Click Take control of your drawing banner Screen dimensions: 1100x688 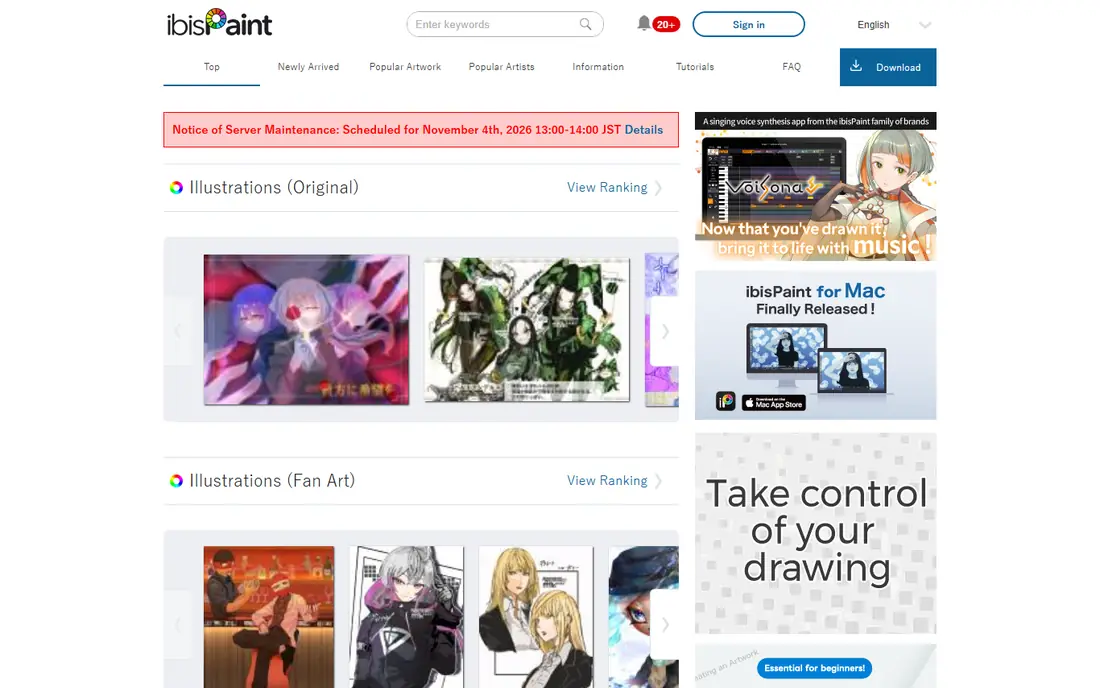[x=815, y=533]
